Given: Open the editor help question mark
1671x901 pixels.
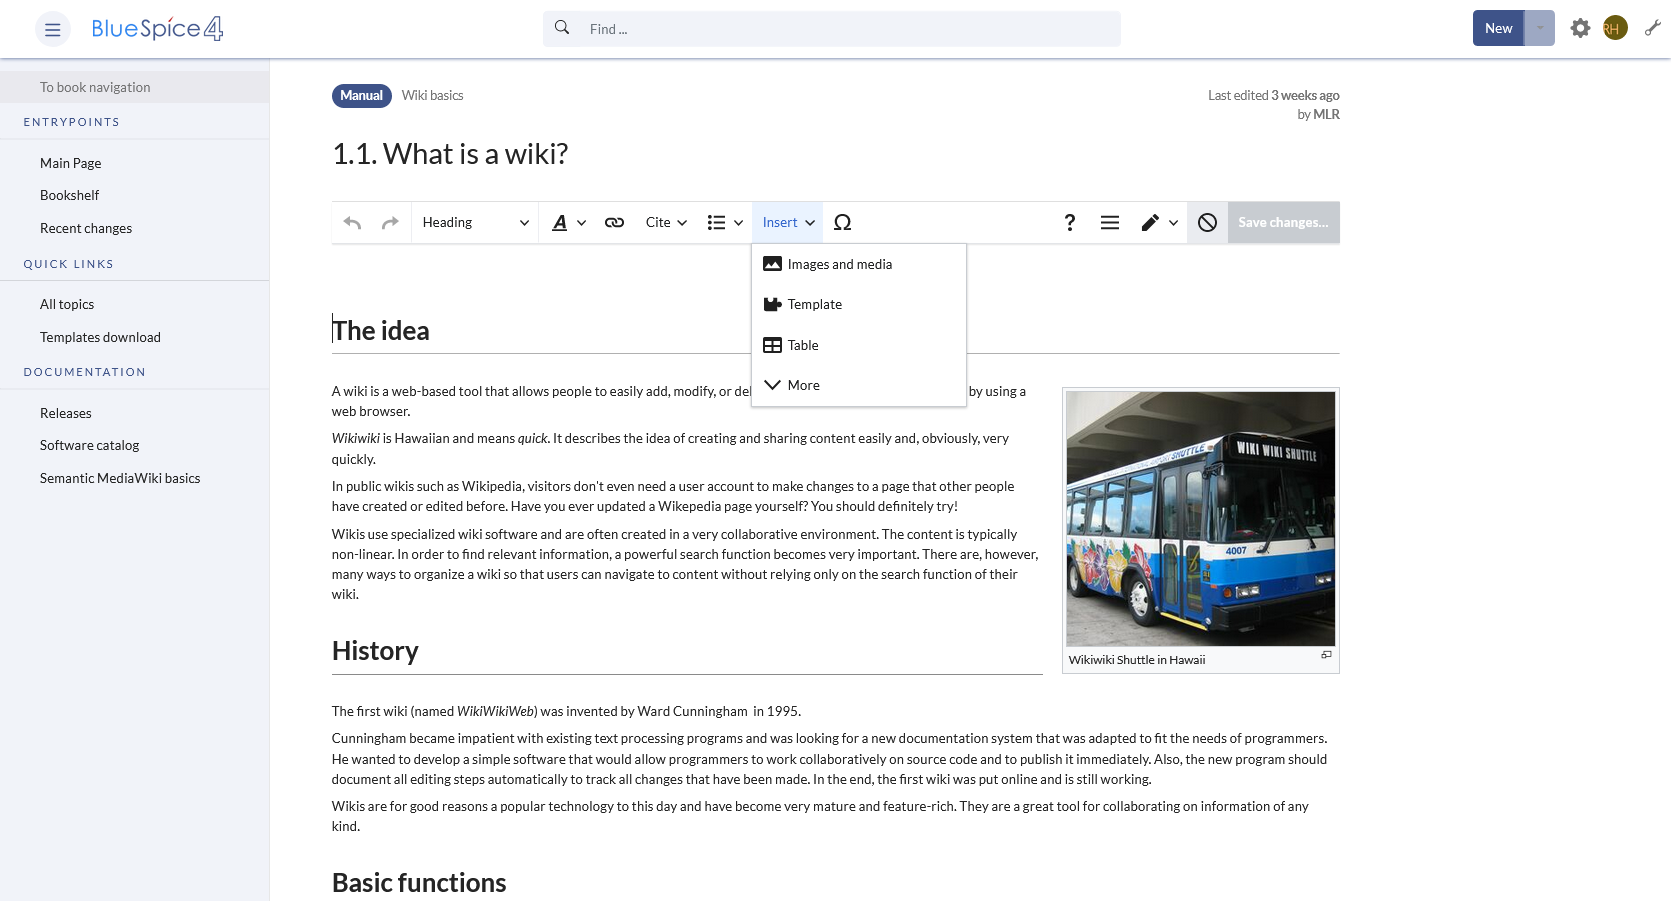Looking at the screenshot, I should (1069, 223).
